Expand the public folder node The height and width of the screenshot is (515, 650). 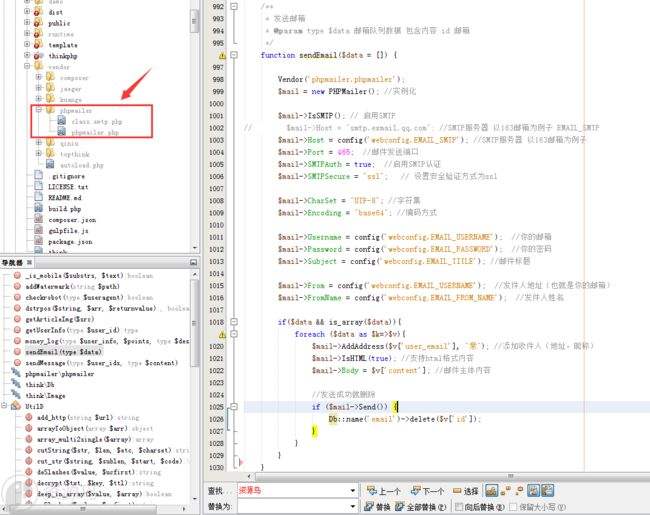point(27,22)
